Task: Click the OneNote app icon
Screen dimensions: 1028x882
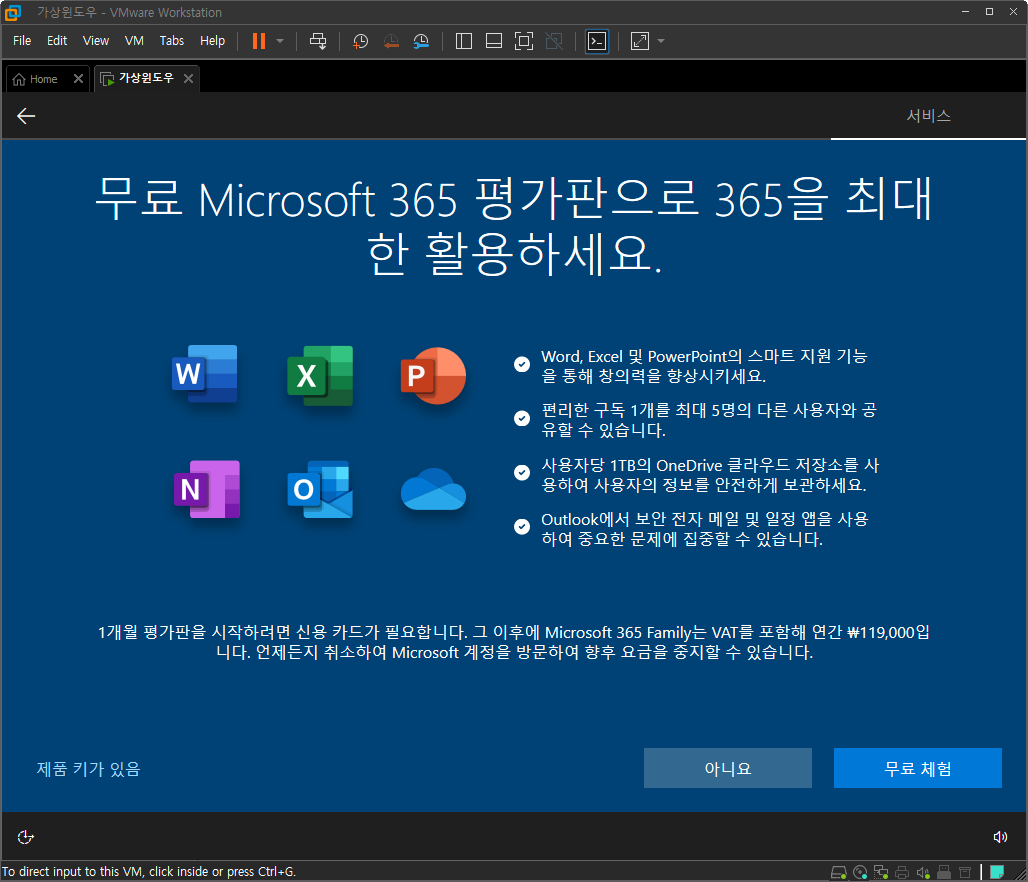Action: tap(207, 489)
